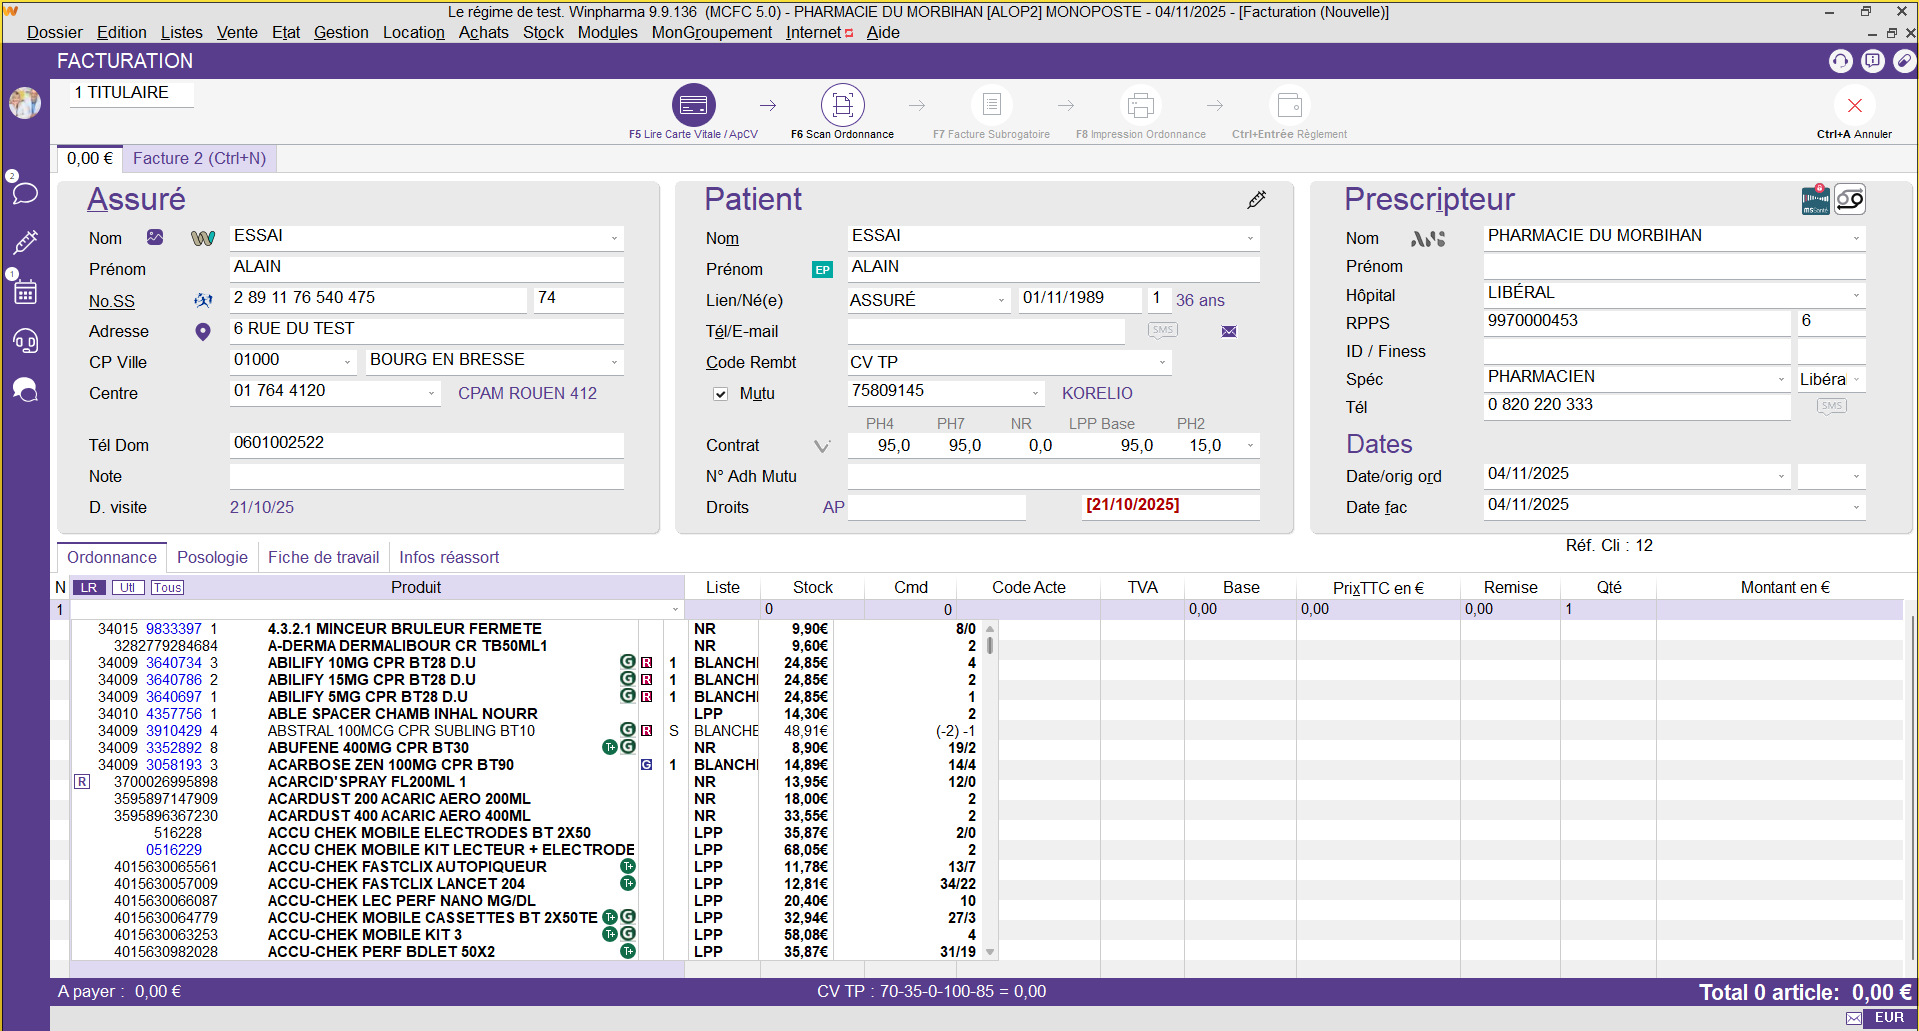This screenshot has width=1919, height=1031.
Task: Open the Date fac dropdown
Action: point(1856,507)
